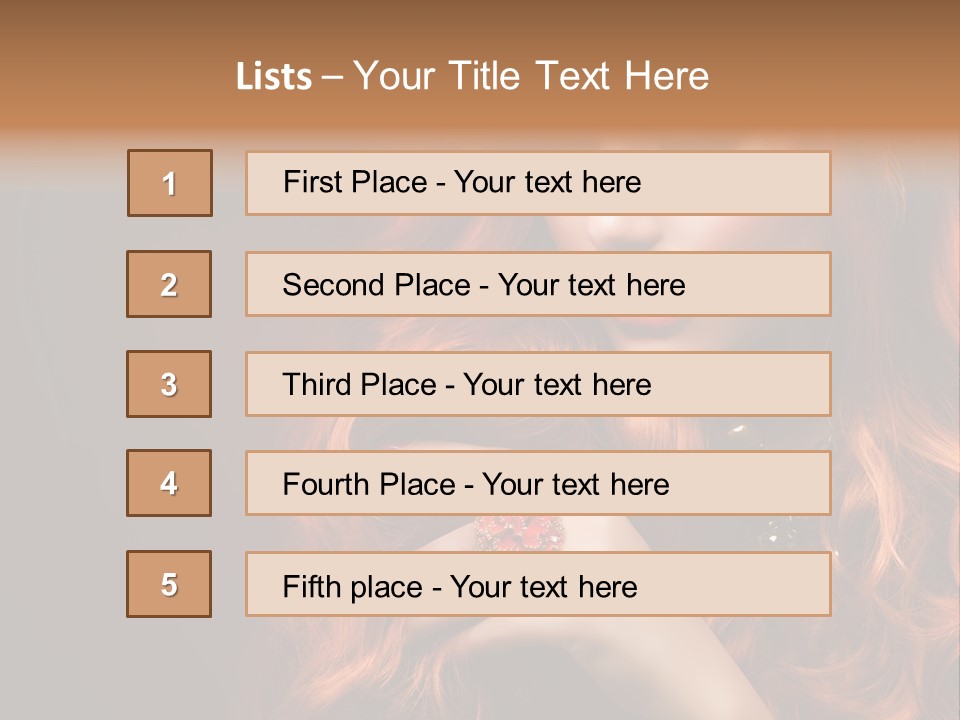
Task: Select the number 2 box
Action: [x=169, y=284]
